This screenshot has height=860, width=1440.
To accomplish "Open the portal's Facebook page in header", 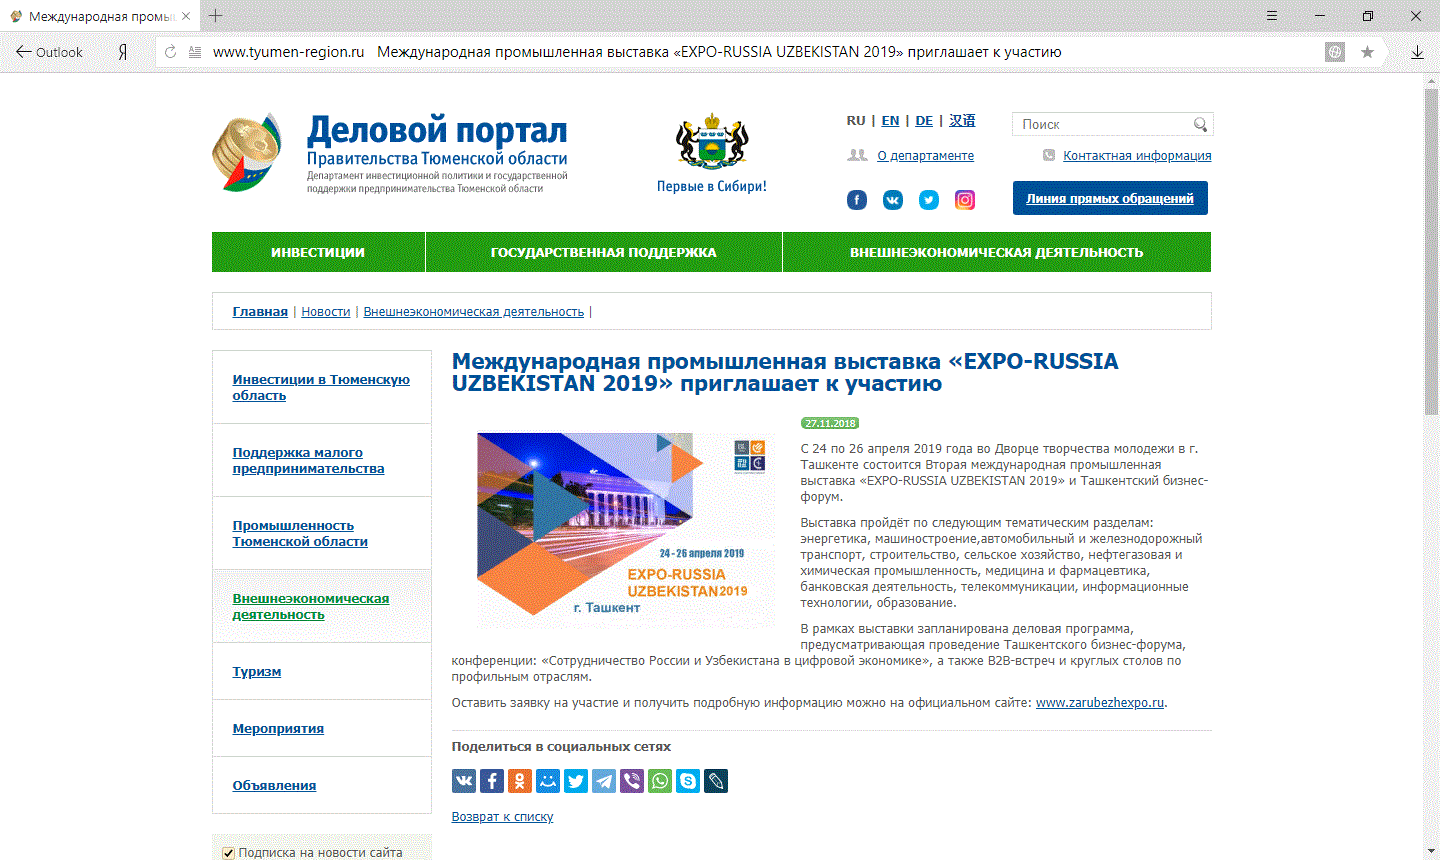I will (857, 200).
